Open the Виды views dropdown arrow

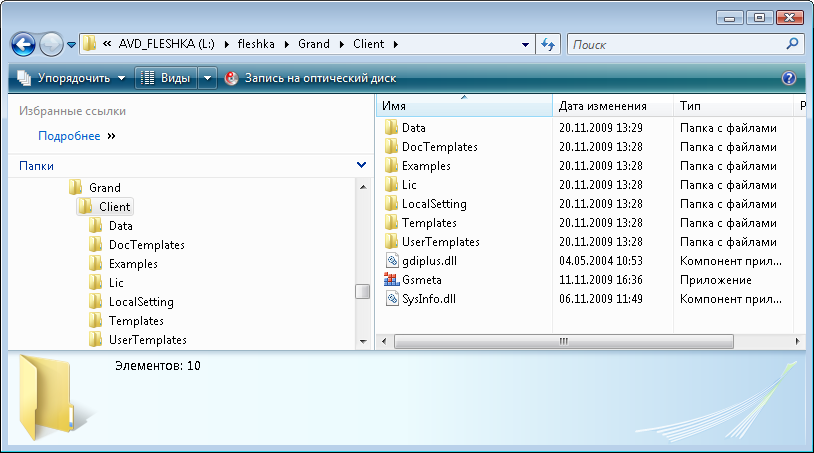(x=208, y=78)
